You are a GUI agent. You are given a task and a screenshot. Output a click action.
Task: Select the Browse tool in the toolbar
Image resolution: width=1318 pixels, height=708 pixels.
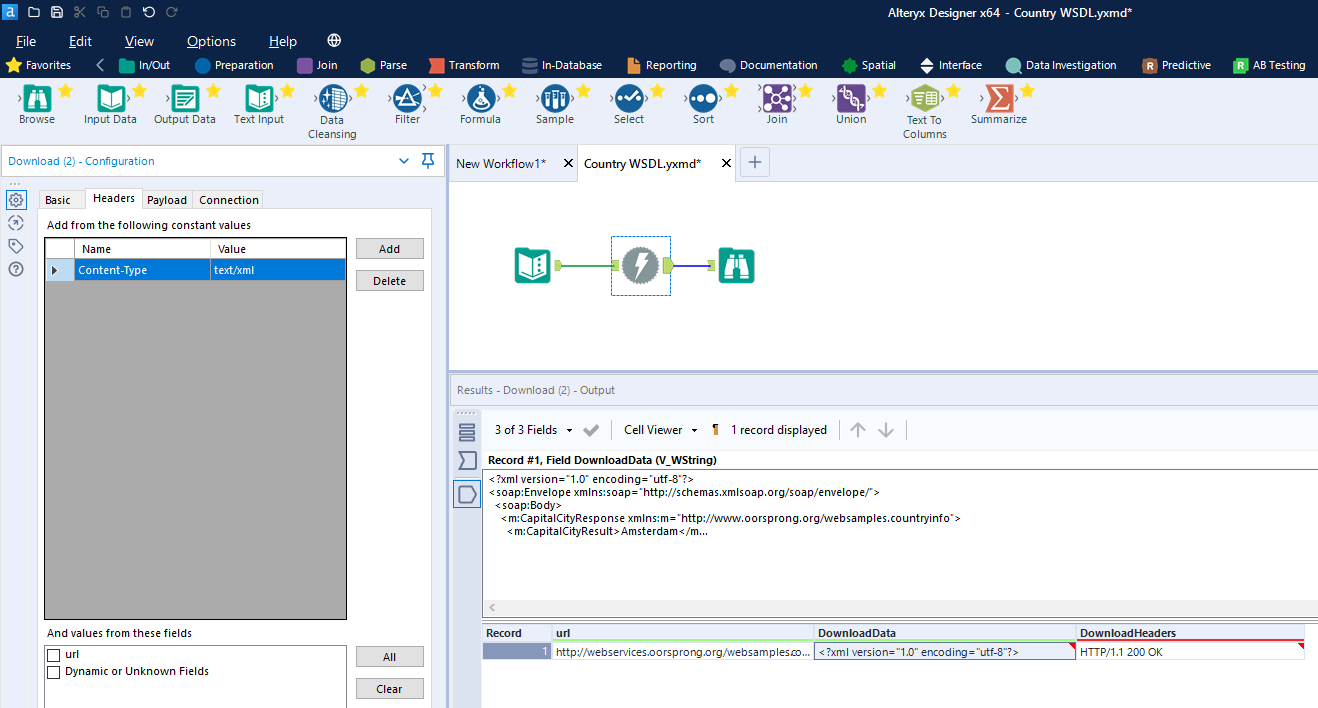[36, 100]
